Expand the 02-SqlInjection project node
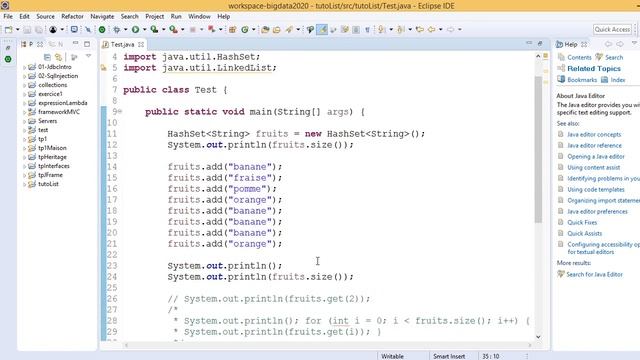 24,76
